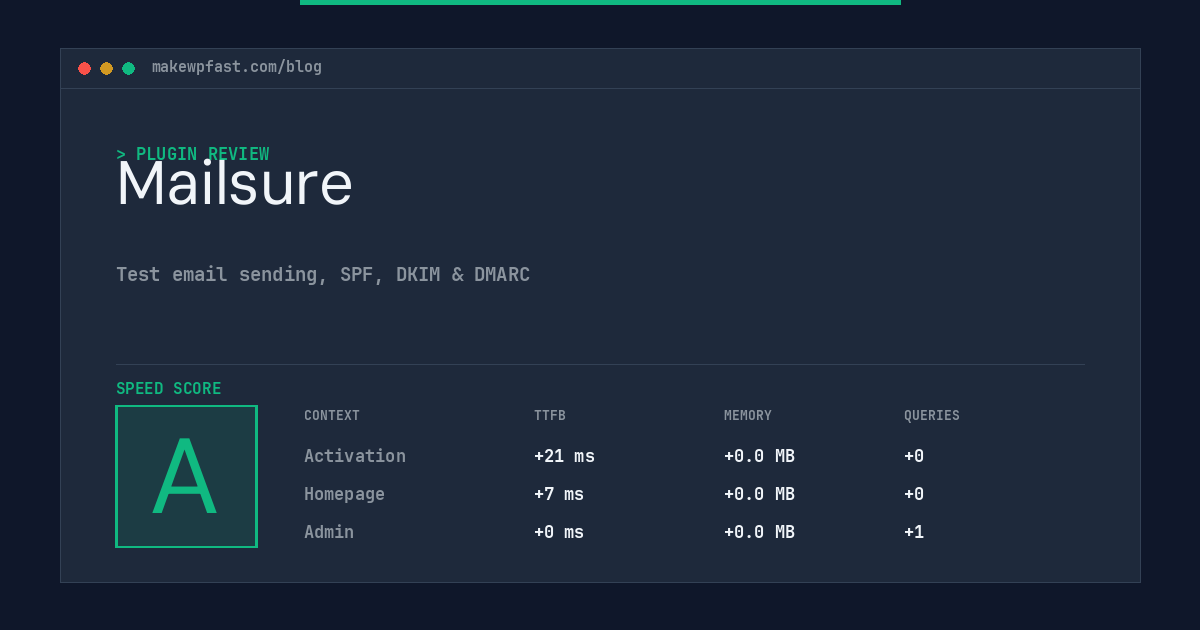Click the Admin row memory value +0.0 MB
Image resolution: width=1200 pixels, height=630 pixels.
[x=759, y=532]
